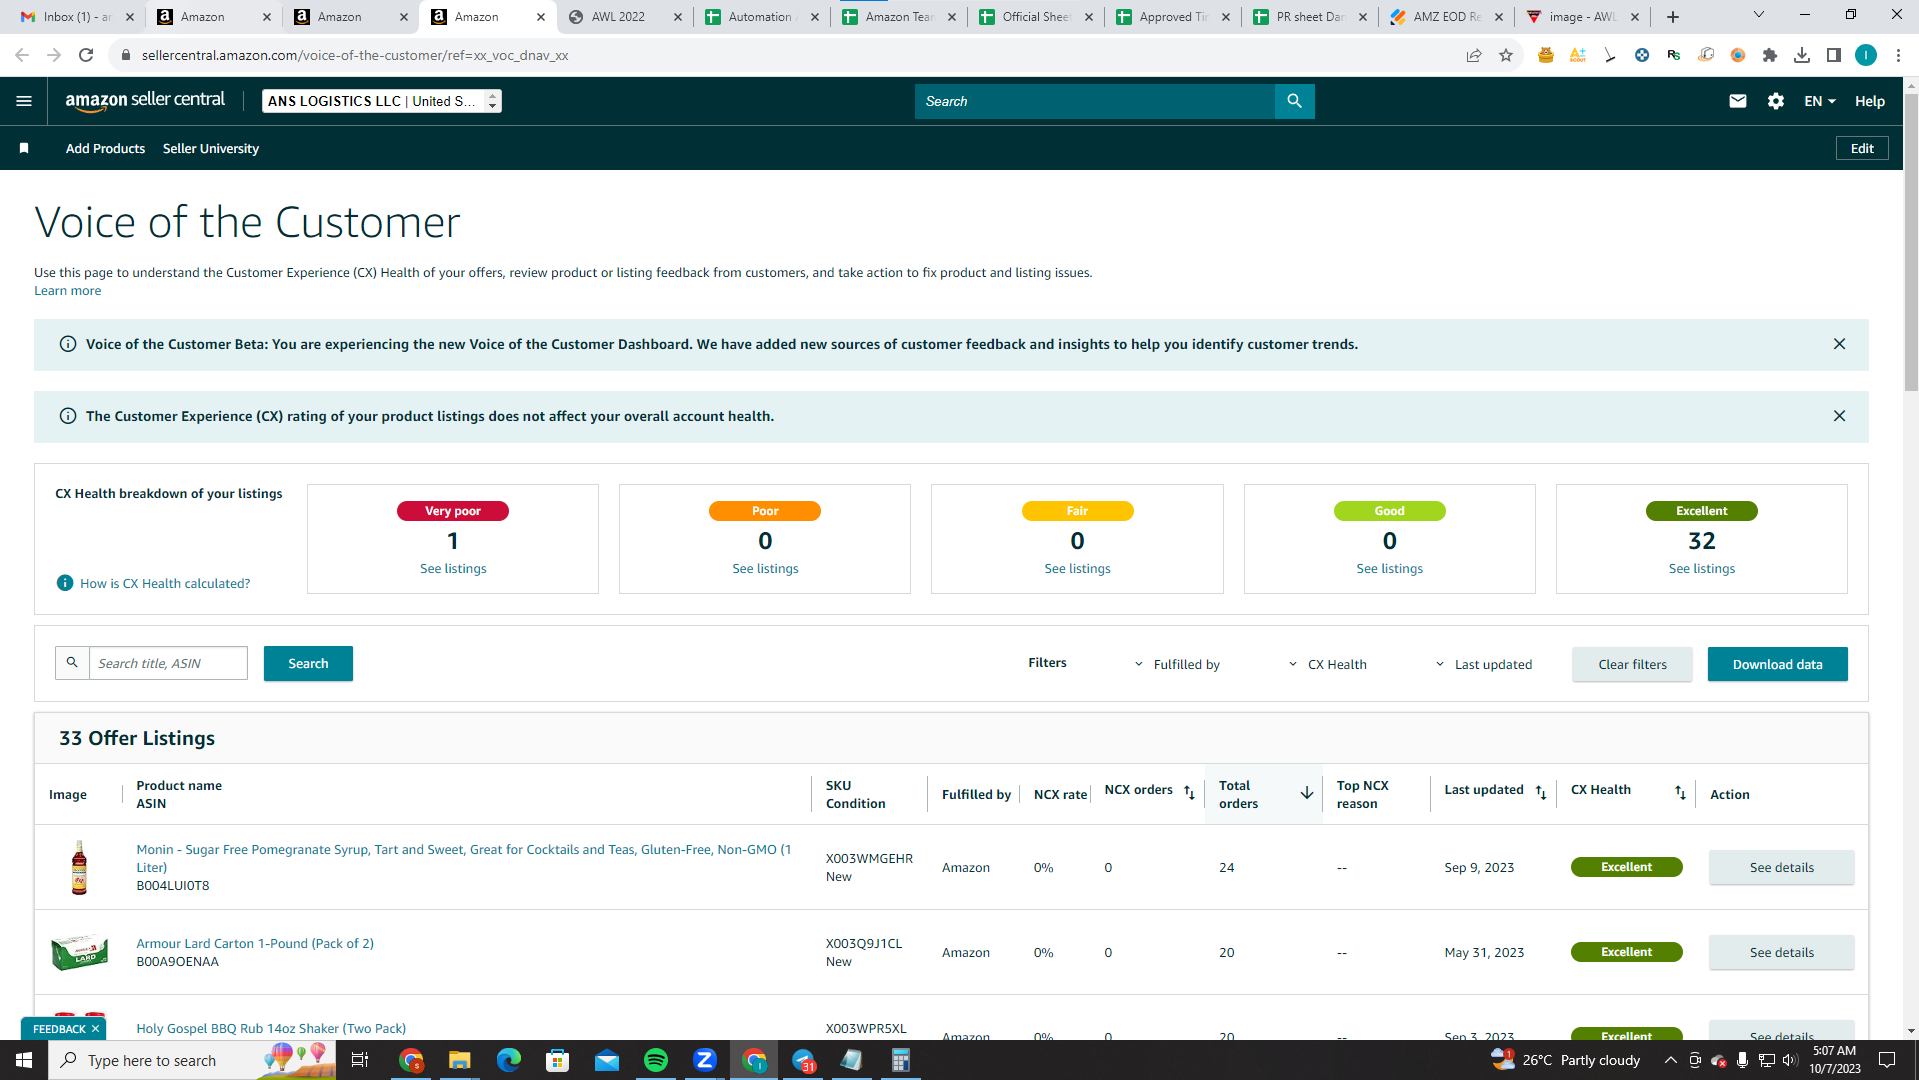1919x1080 pixels.
Task: Click the header Search input box
Action: pyautogui.click(x=1094, y=101)
